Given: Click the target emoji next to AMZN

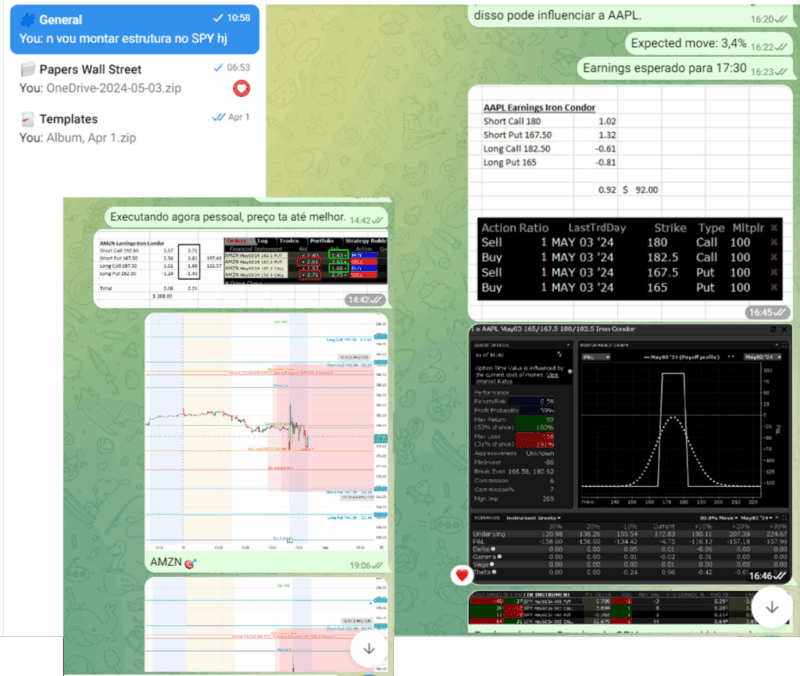Looking at the screenshot, I should point(190,563).
